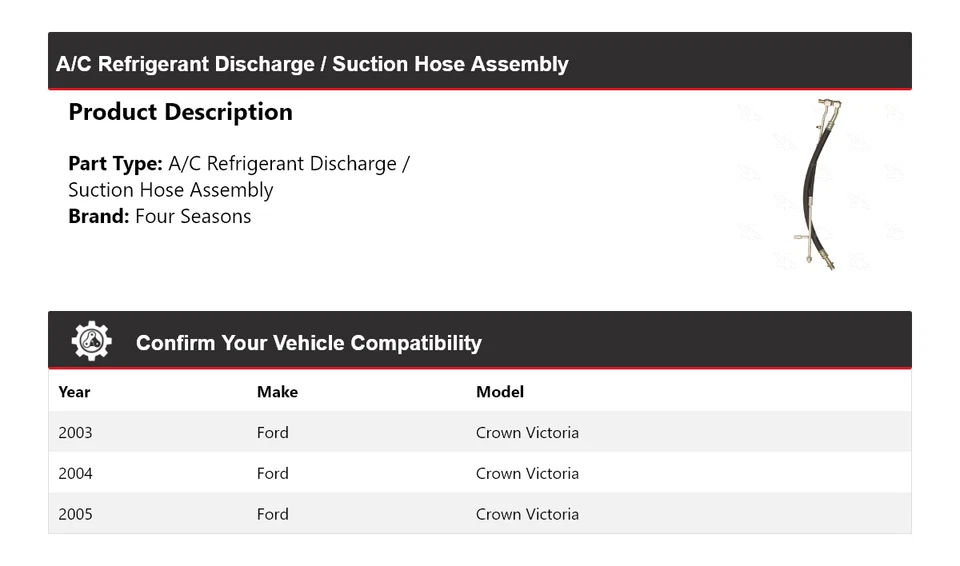
Task: Click Crown Victoria in the 2004 row
Action: [x=527, y=474]
